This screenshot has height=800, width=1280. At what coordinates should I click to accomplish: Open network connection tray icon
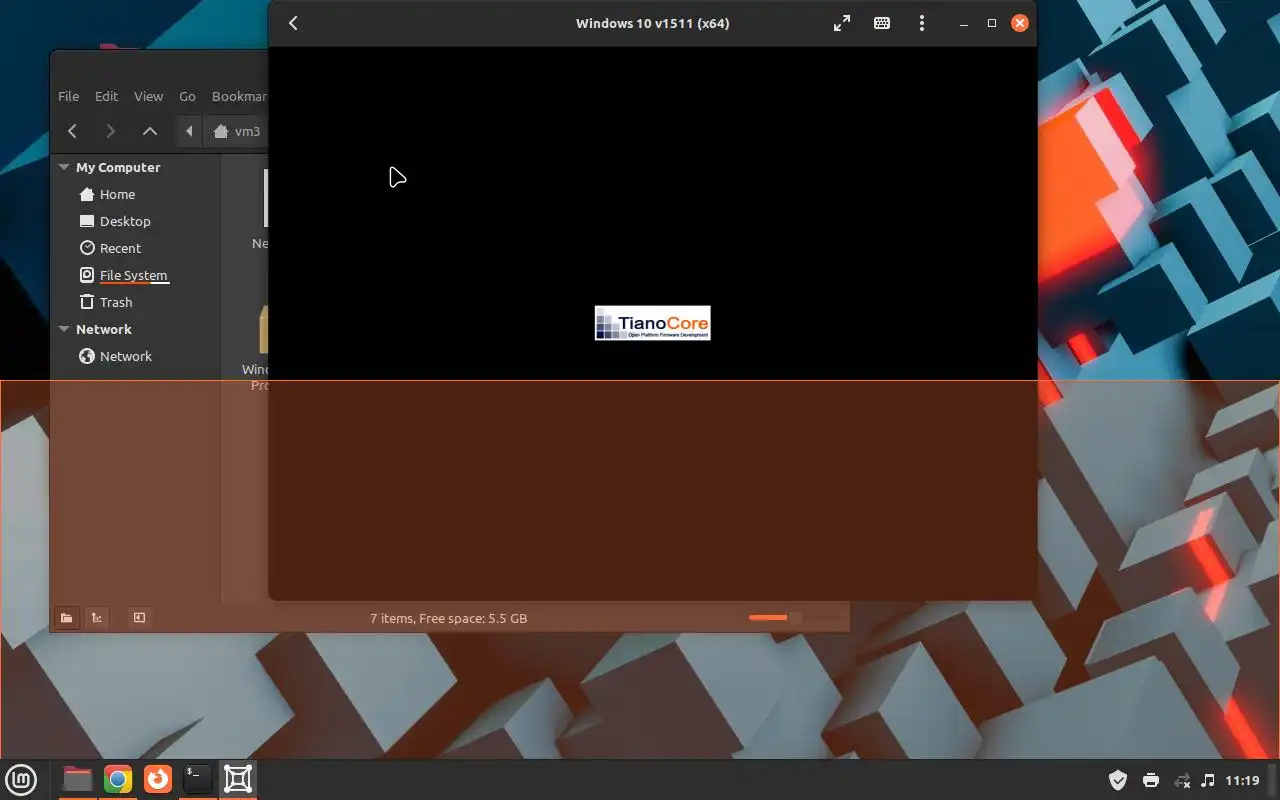[1182, 780]
